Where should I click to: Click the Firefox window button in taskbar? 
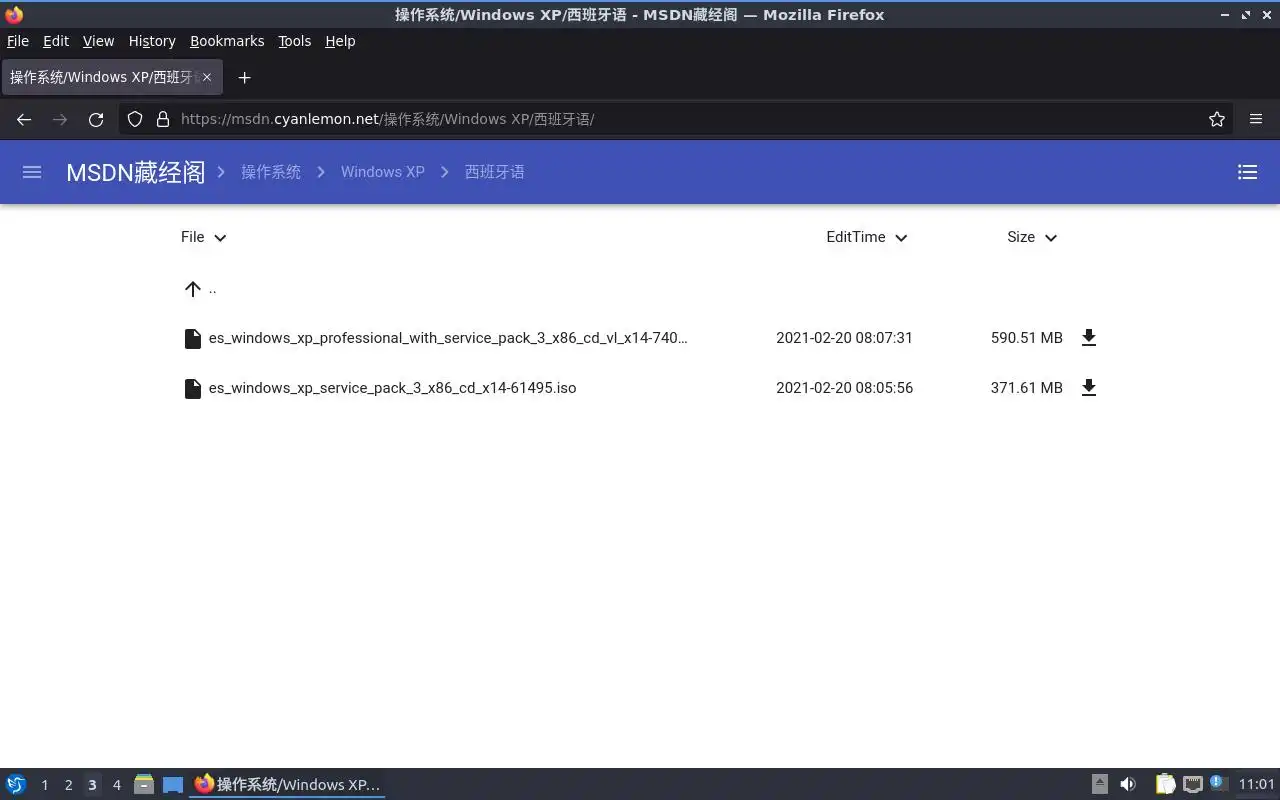(x=288, y=785)
